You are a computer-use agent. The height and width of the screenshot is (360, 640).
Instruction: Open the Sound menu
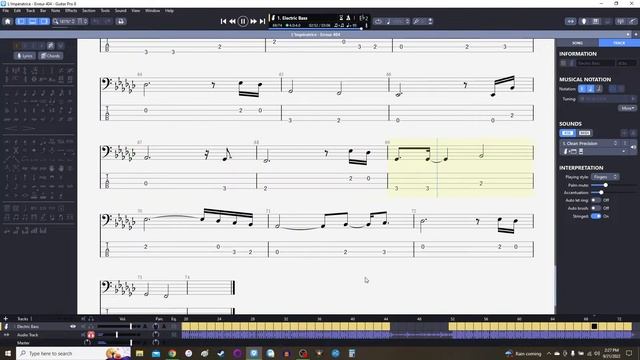pyautogui.click(x=120, y=11)
